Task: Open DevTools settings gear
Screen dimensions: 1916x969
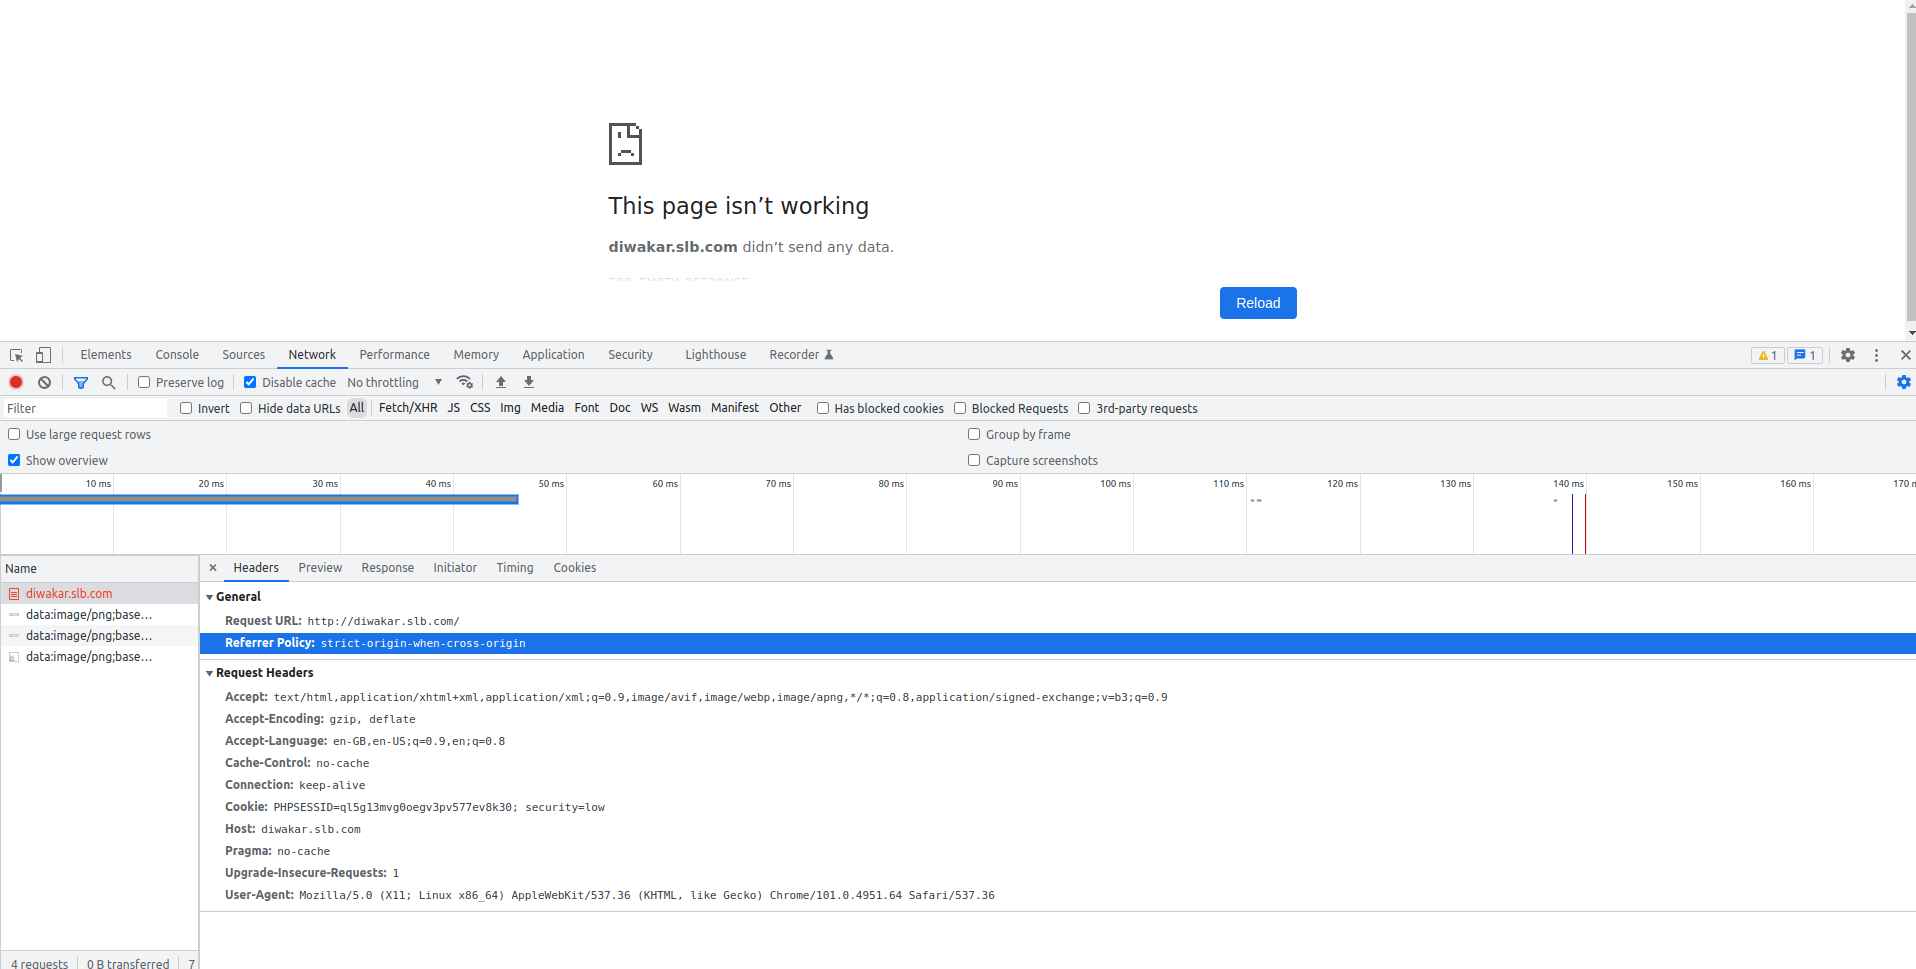Action: pyautogui.click(x=1848, y=355)
